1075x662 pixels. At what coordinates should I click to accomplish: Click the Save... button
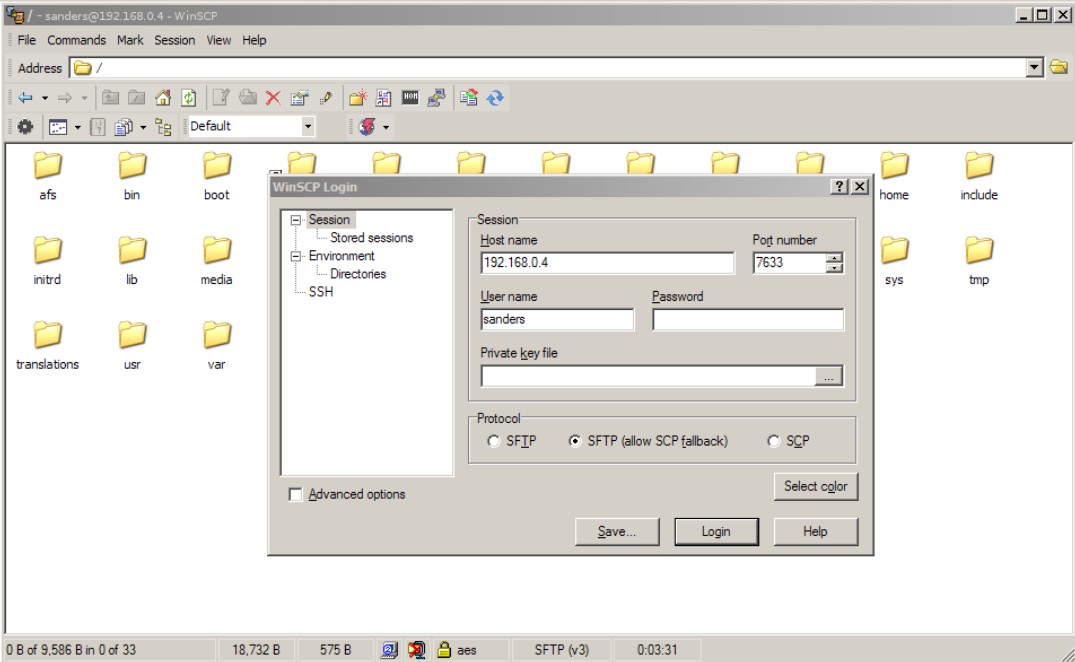click(x=616, y=532)
